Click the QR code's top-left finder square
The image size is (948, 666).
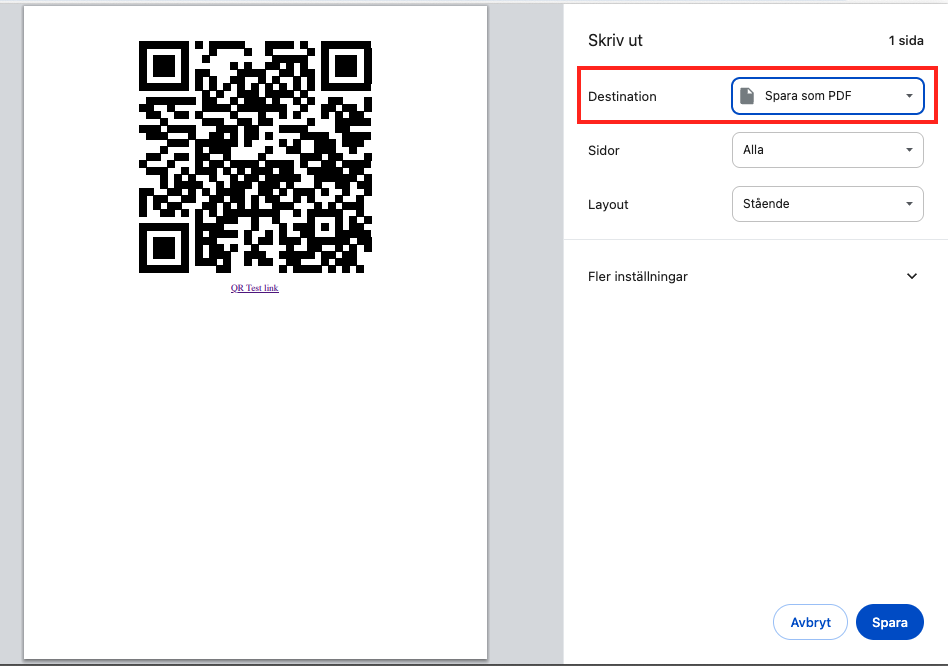point(163,66)
